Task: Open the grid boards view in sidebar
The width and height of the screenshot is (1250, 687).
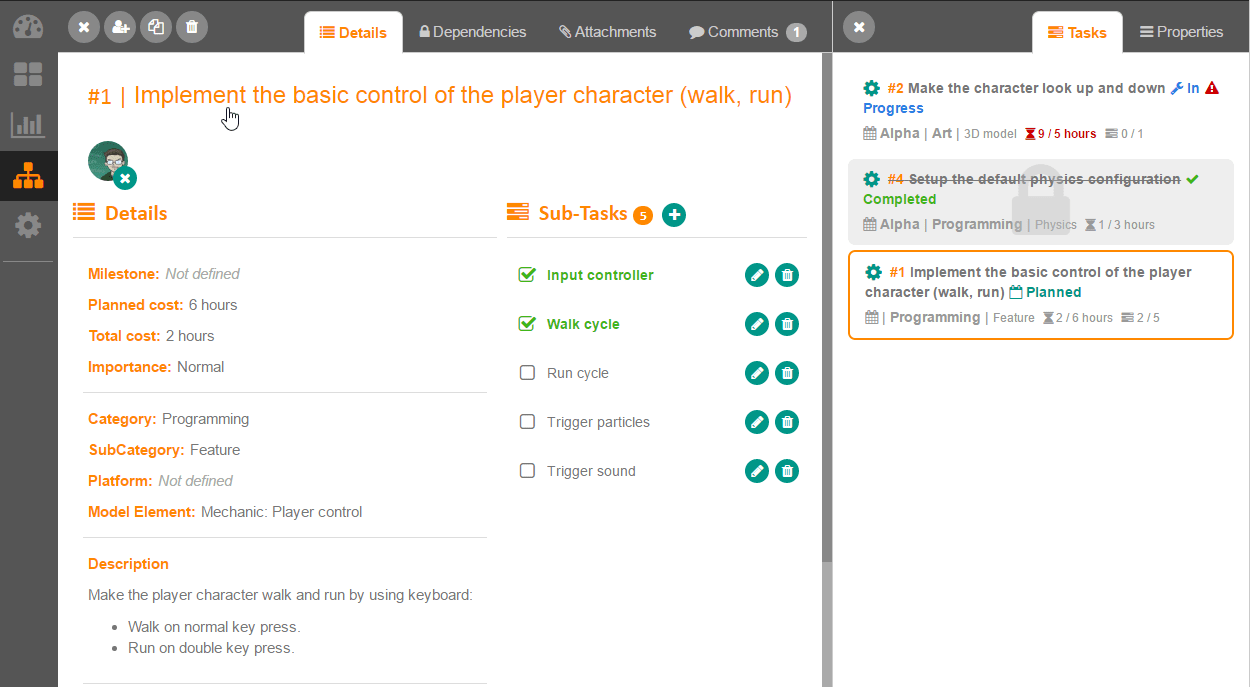Action: (28, 75)
